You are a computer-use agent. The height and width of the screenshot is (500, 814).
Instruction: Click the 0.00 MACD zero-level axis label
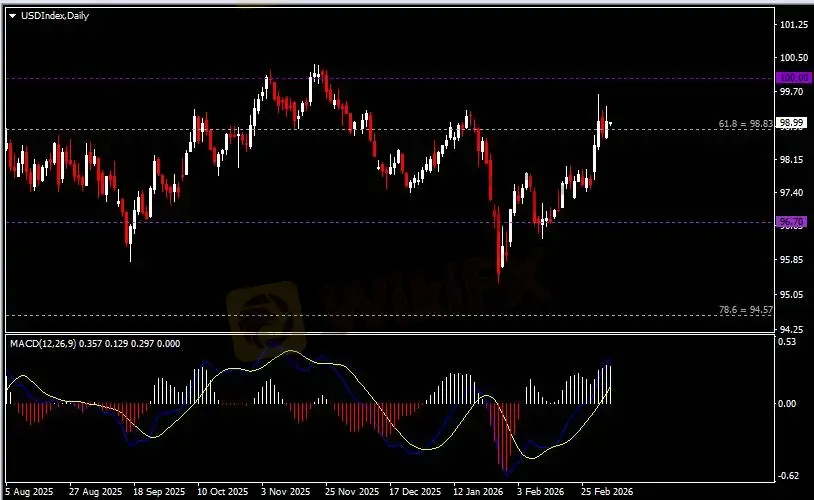tap(789, 403)
